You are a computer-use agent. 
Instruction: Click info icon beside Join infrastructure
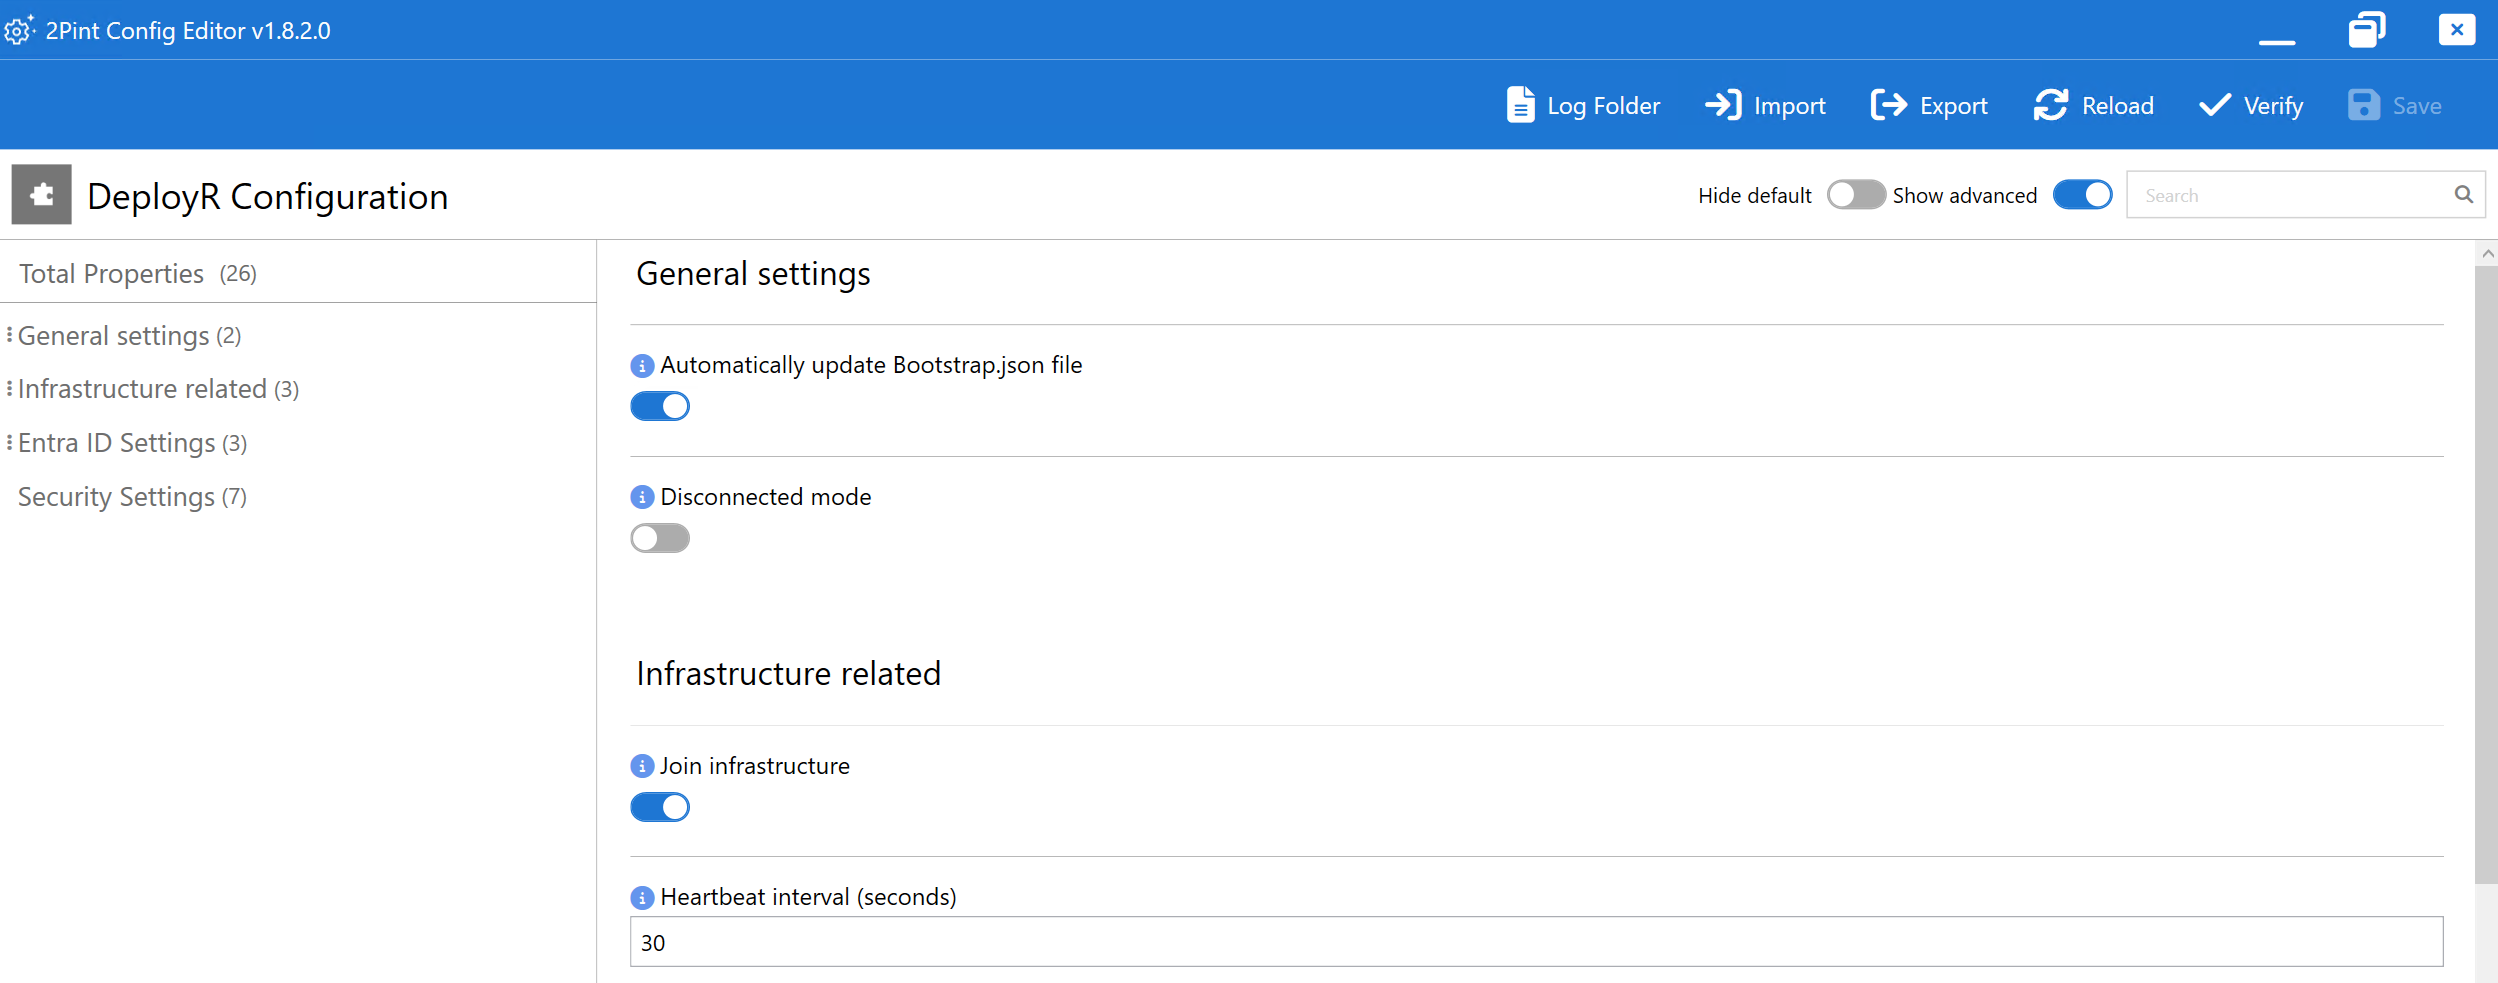click(x=642, y=766)
